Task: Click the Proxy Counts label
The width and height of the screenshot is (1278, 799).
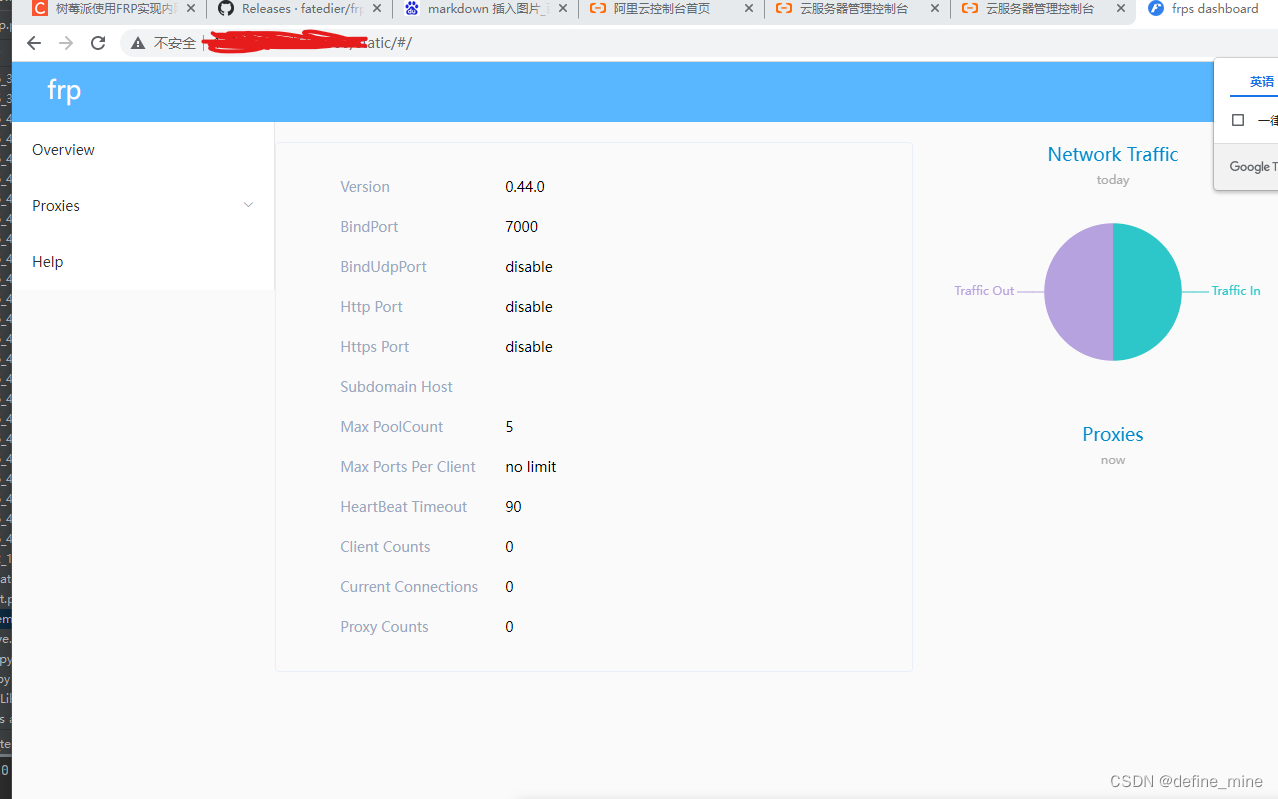Action: coord(384,627)
